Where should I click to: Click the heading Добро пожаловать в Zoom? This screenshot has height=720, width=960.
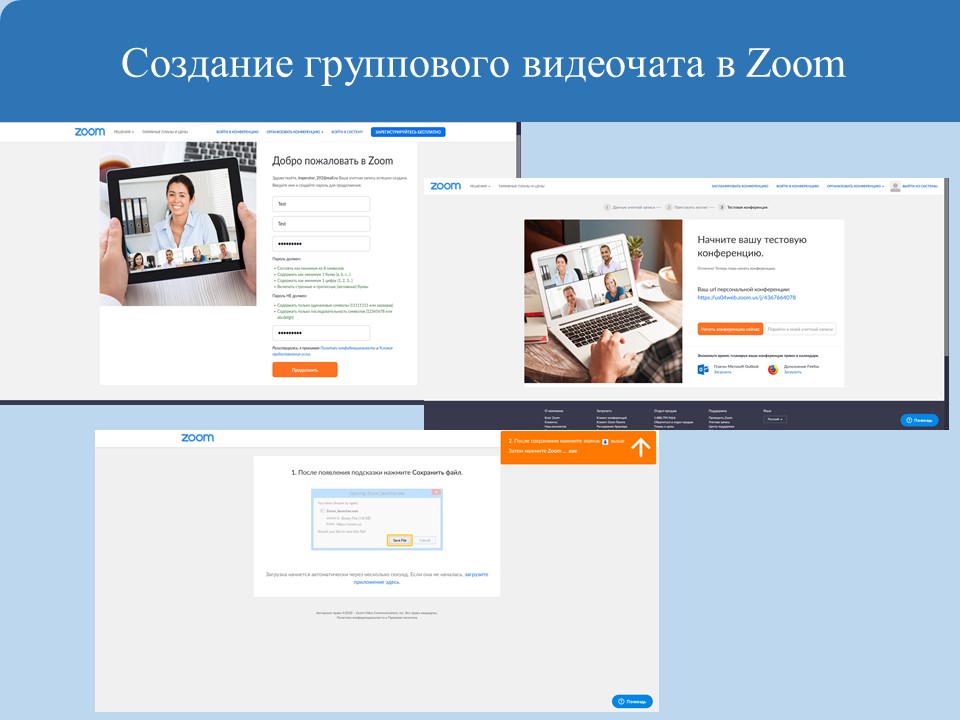pyautogui.click(x=332, y=161)
